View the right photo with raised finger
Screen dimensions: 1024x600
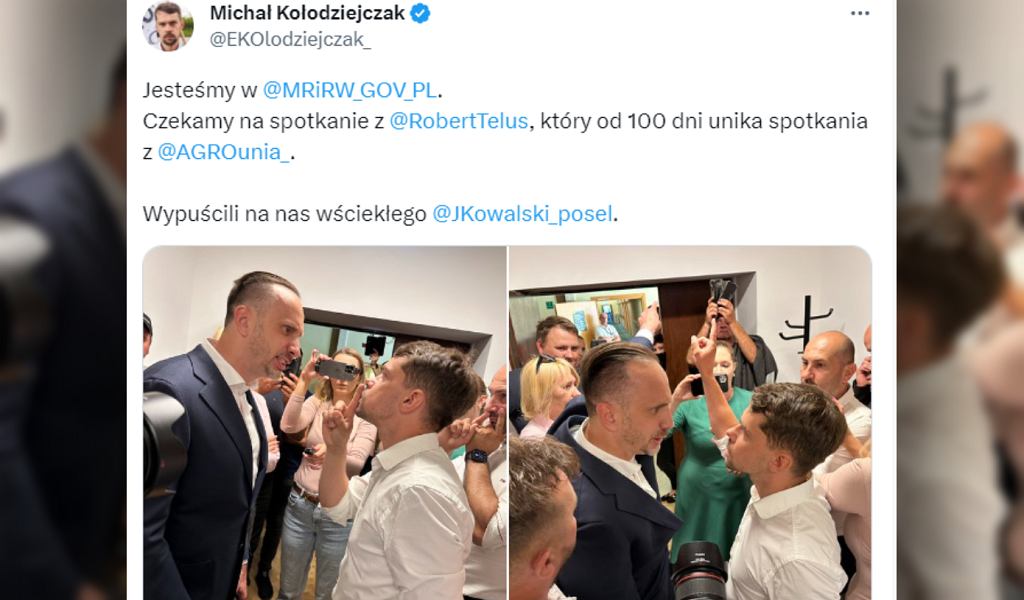(x=690, y=422)
